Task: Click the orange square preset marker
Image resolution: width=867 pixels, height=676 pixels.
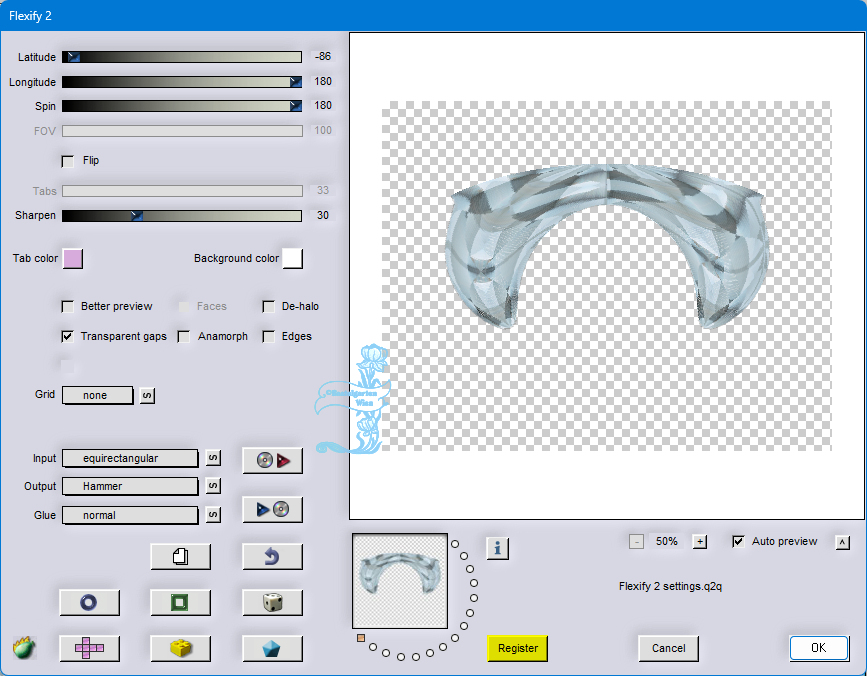Action: pos(361,638)
